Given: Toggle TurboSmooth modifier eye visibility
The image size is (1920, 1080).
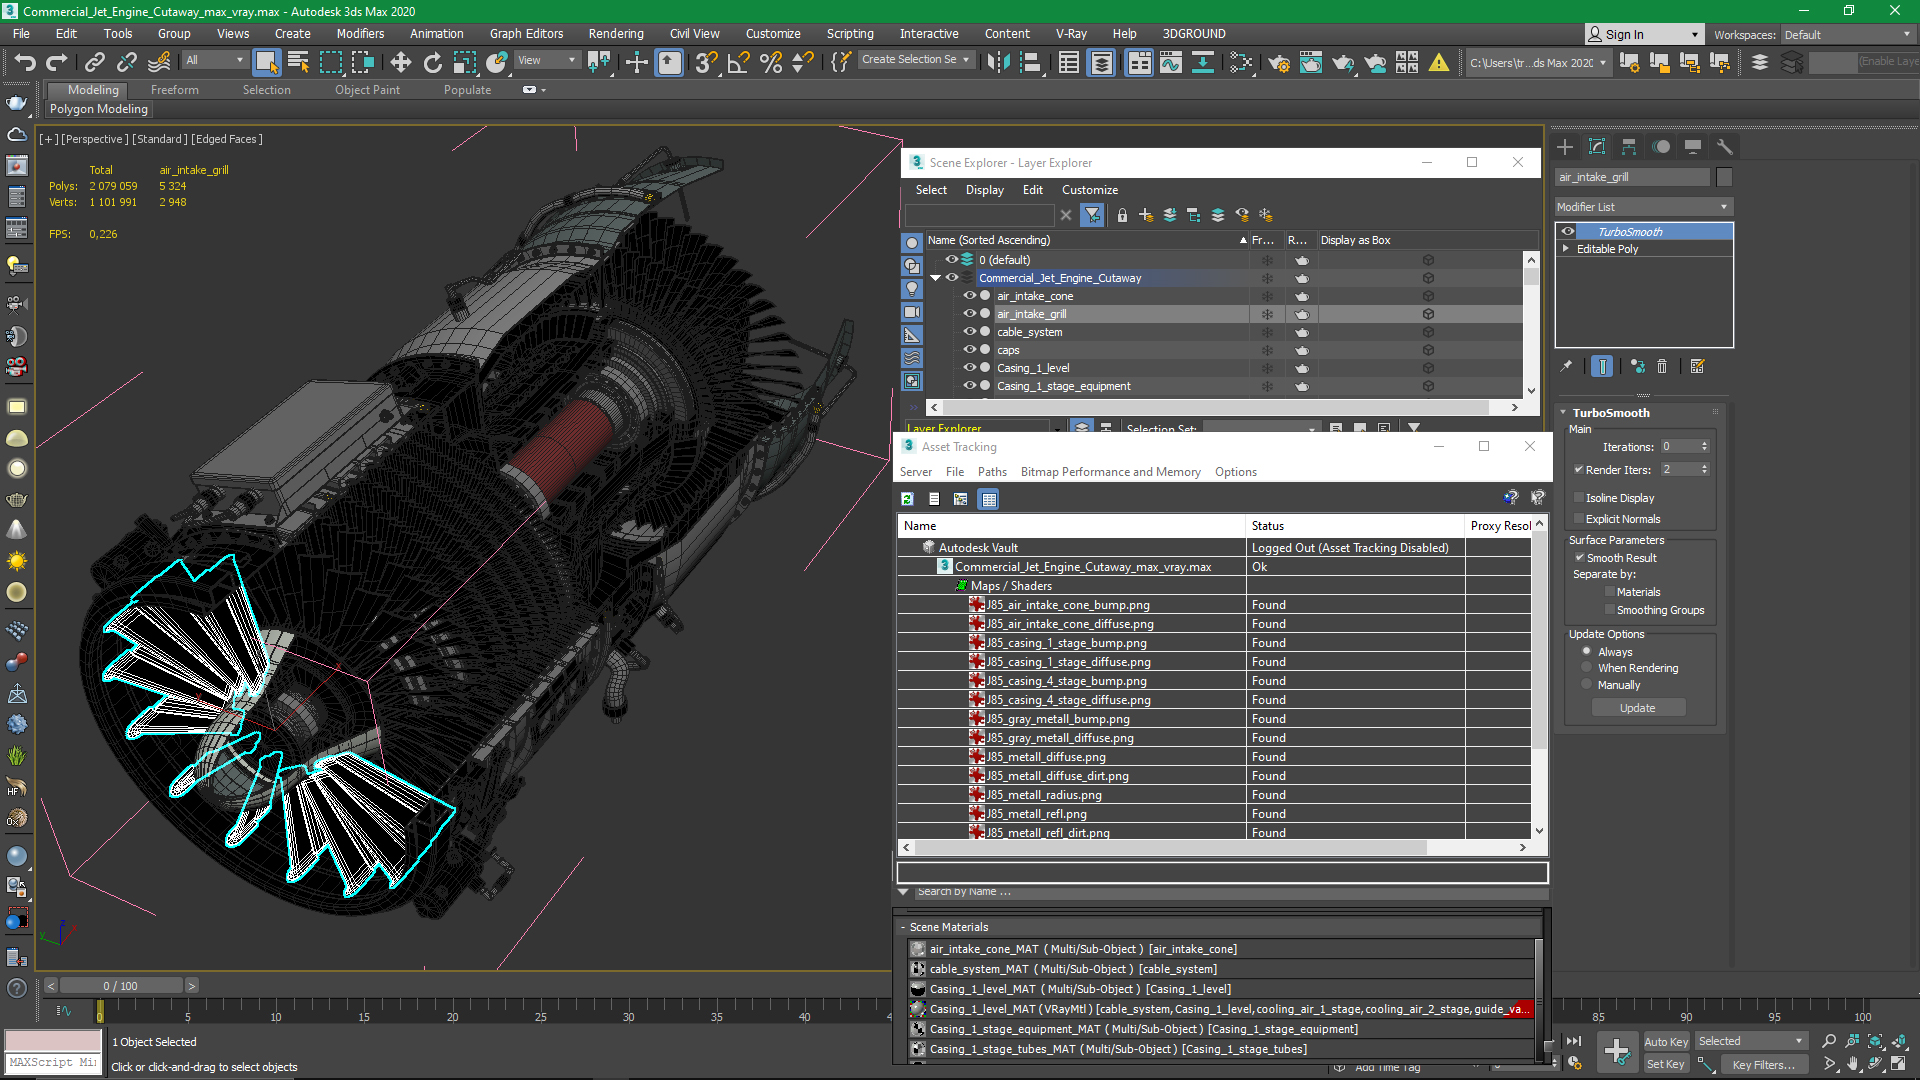Looking at the screenshot, I should 1567,231.
